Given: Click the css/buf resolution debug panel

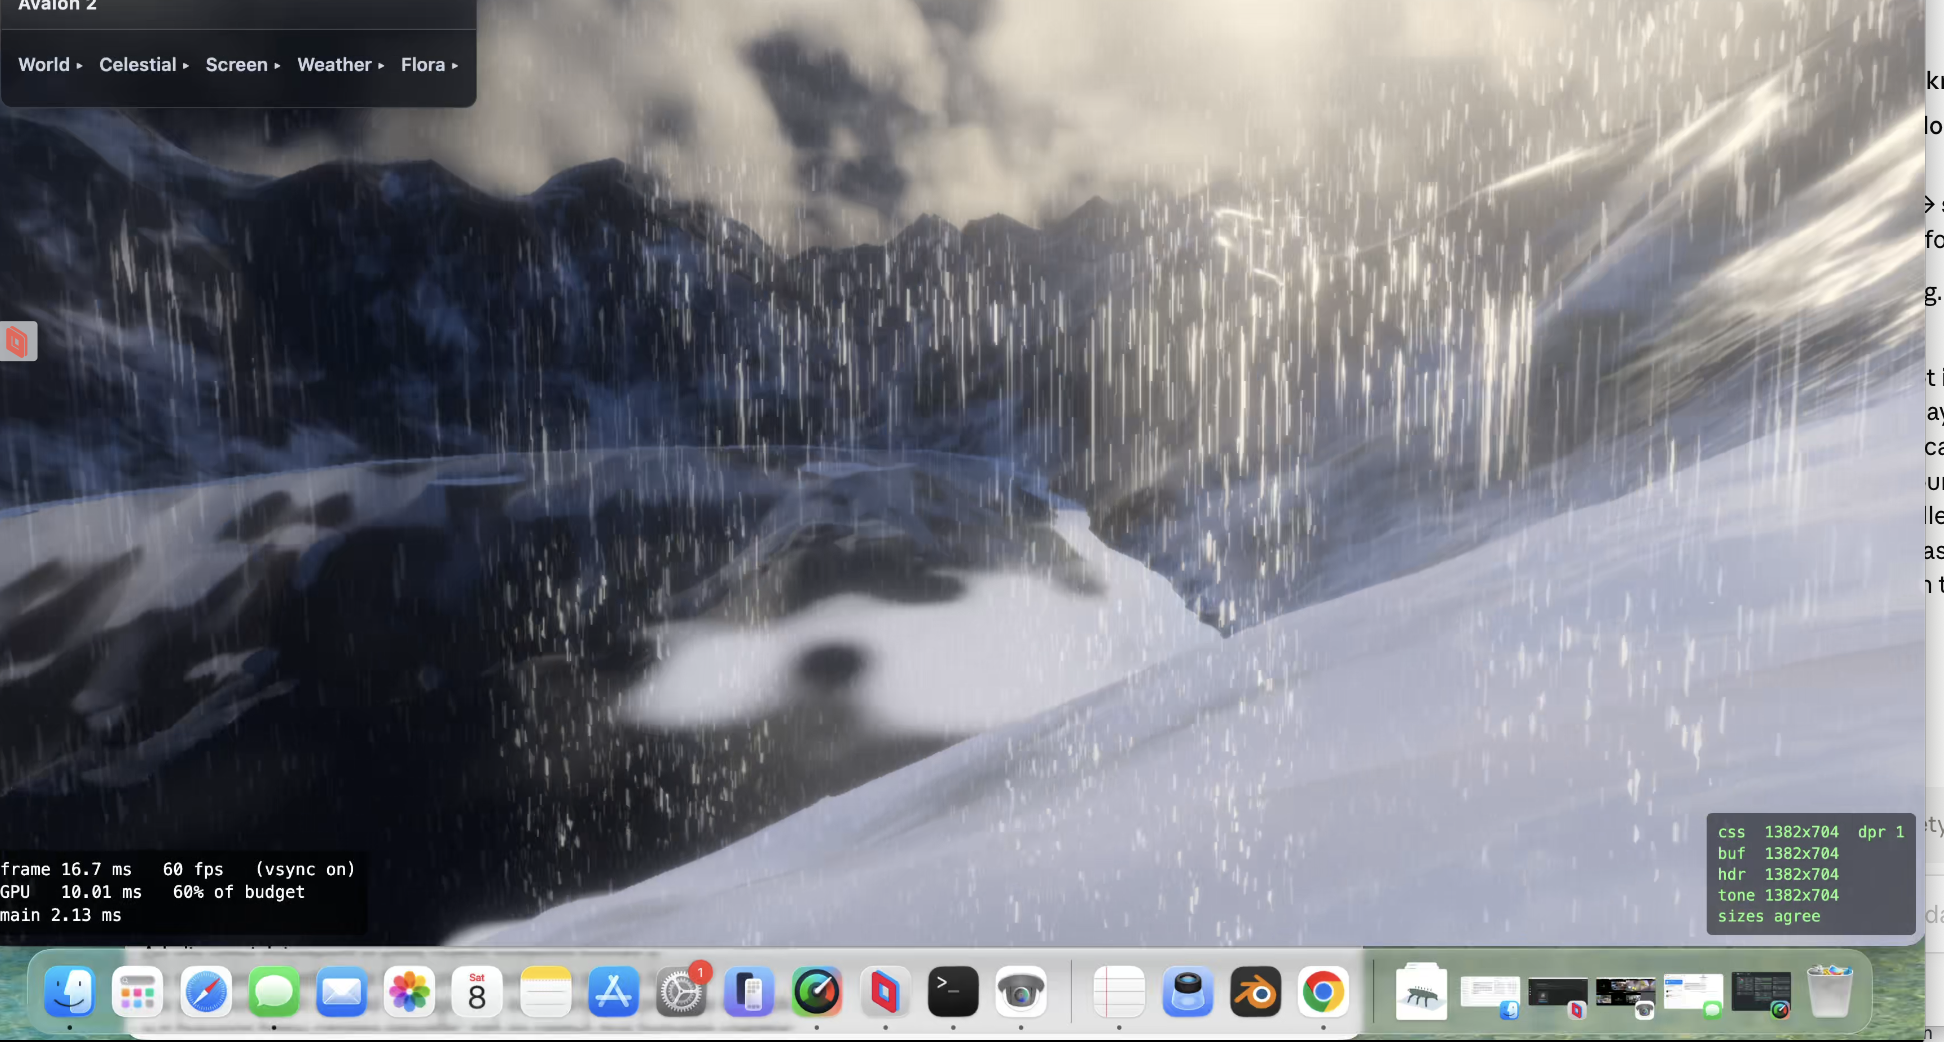Looking at the screenshot, I should [x=1811, y=874].
